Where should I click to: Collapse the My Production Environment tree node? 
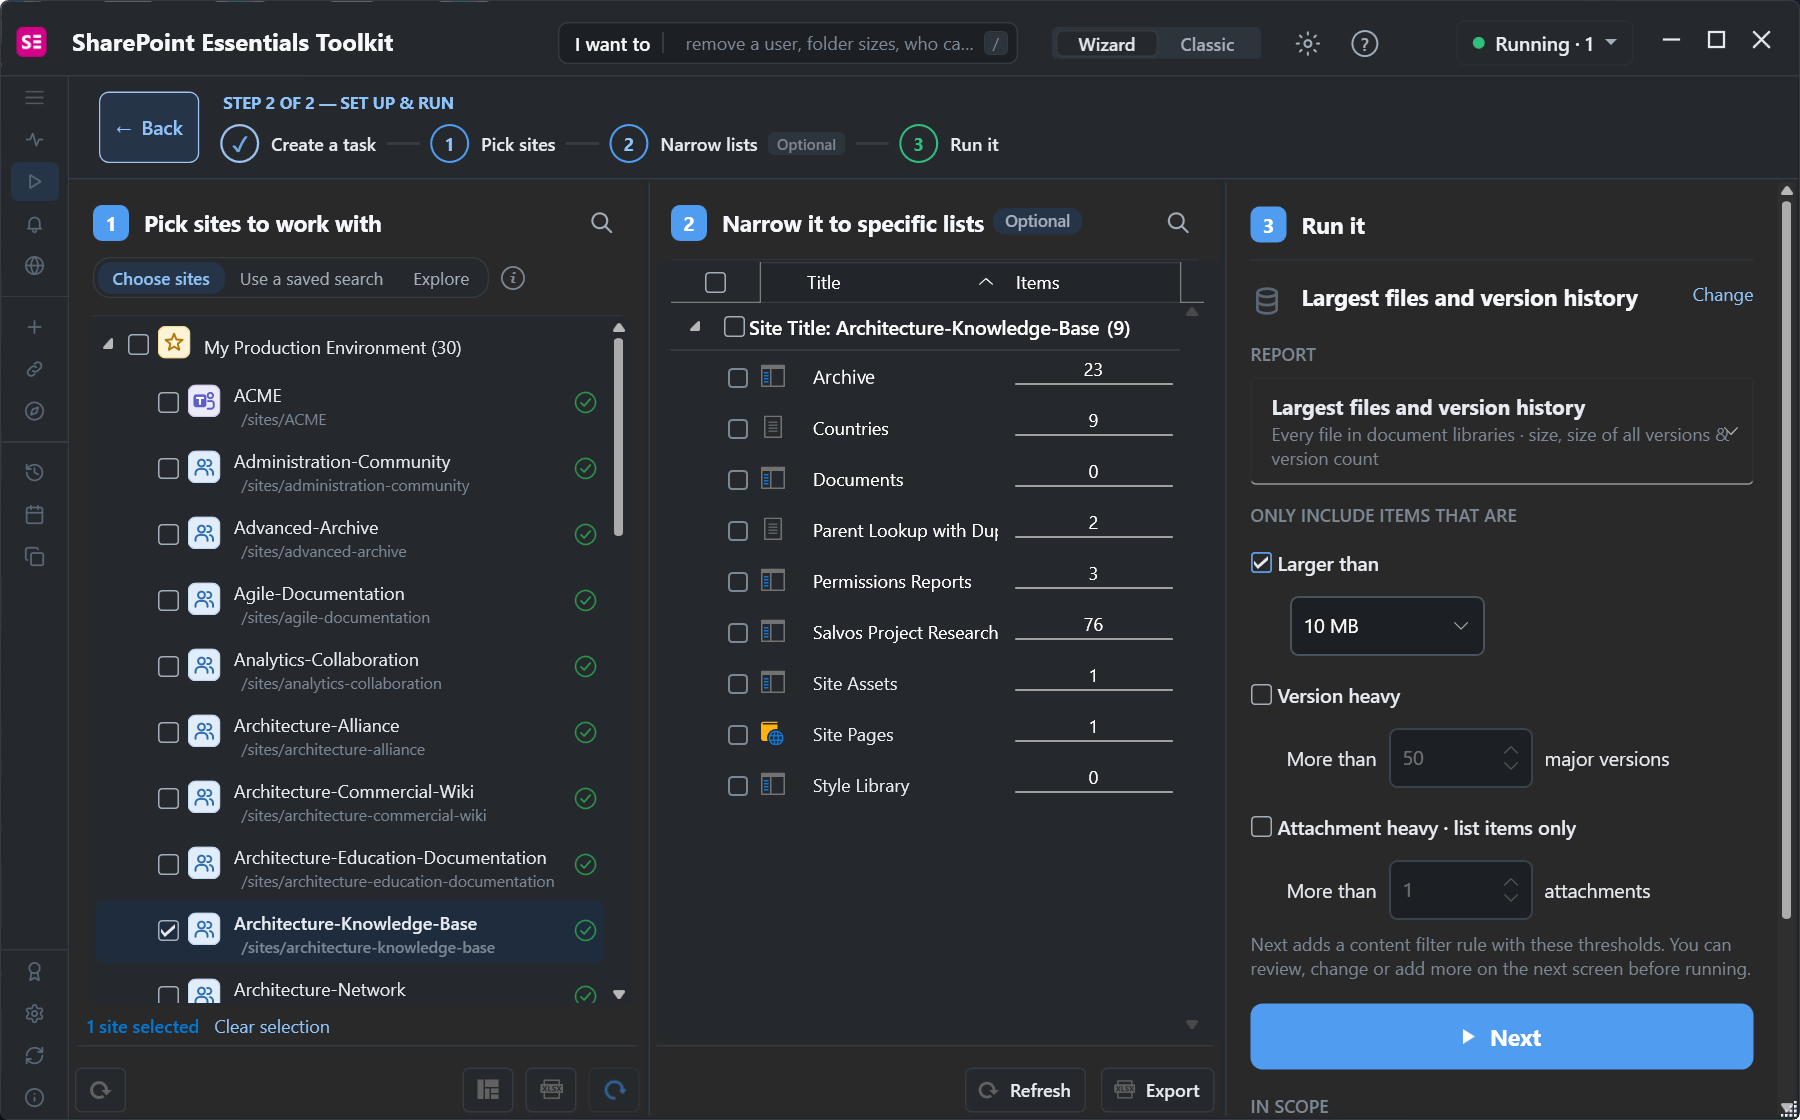click(x=108, y=345)
